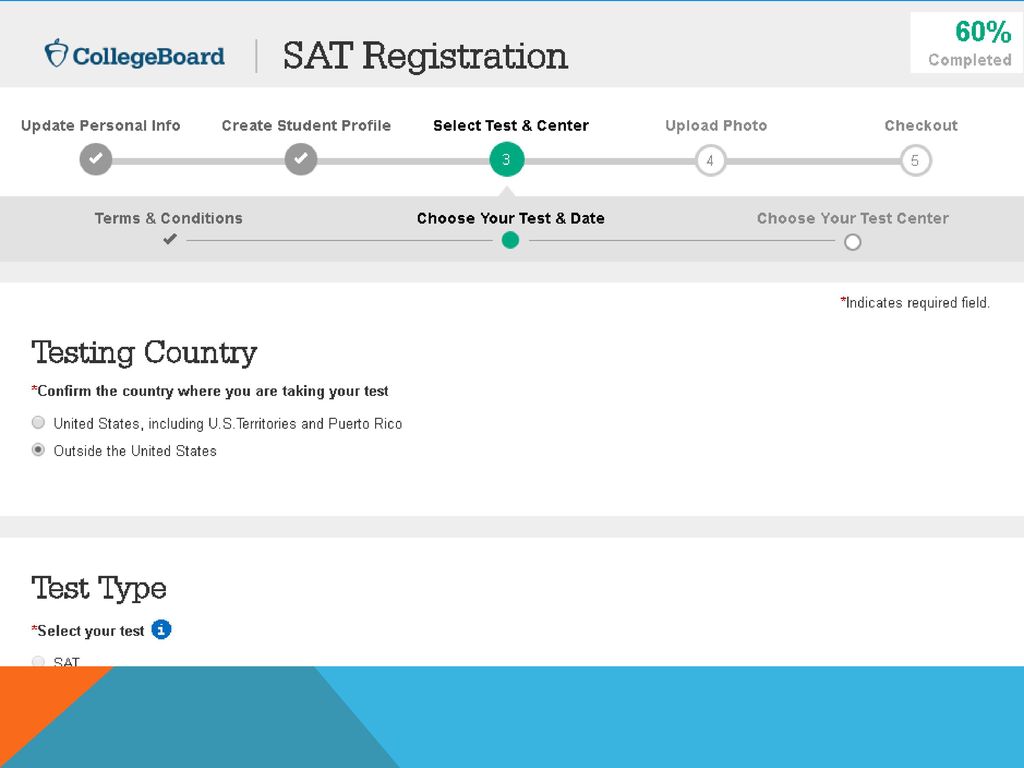The height and width of the screenshot is (768, 1024).
Task: Open the Update Personal Info step
Action: tap(101, 125)
